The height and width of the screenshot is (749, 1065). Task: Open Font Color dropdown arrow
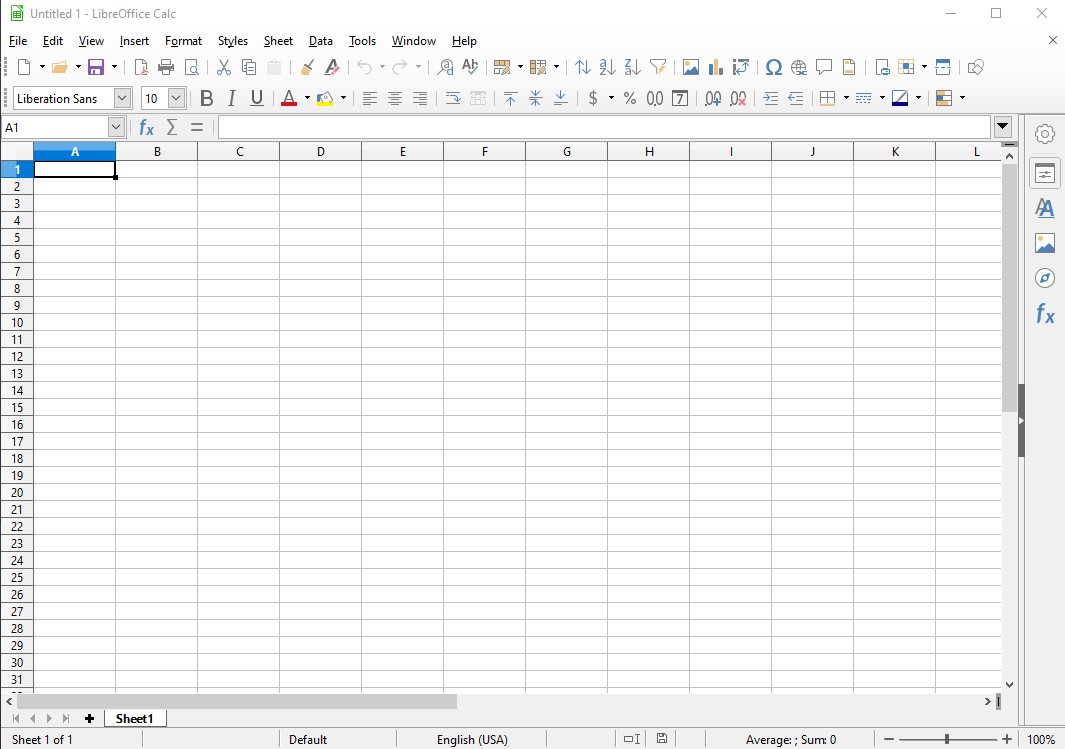[x=307, y=98]
